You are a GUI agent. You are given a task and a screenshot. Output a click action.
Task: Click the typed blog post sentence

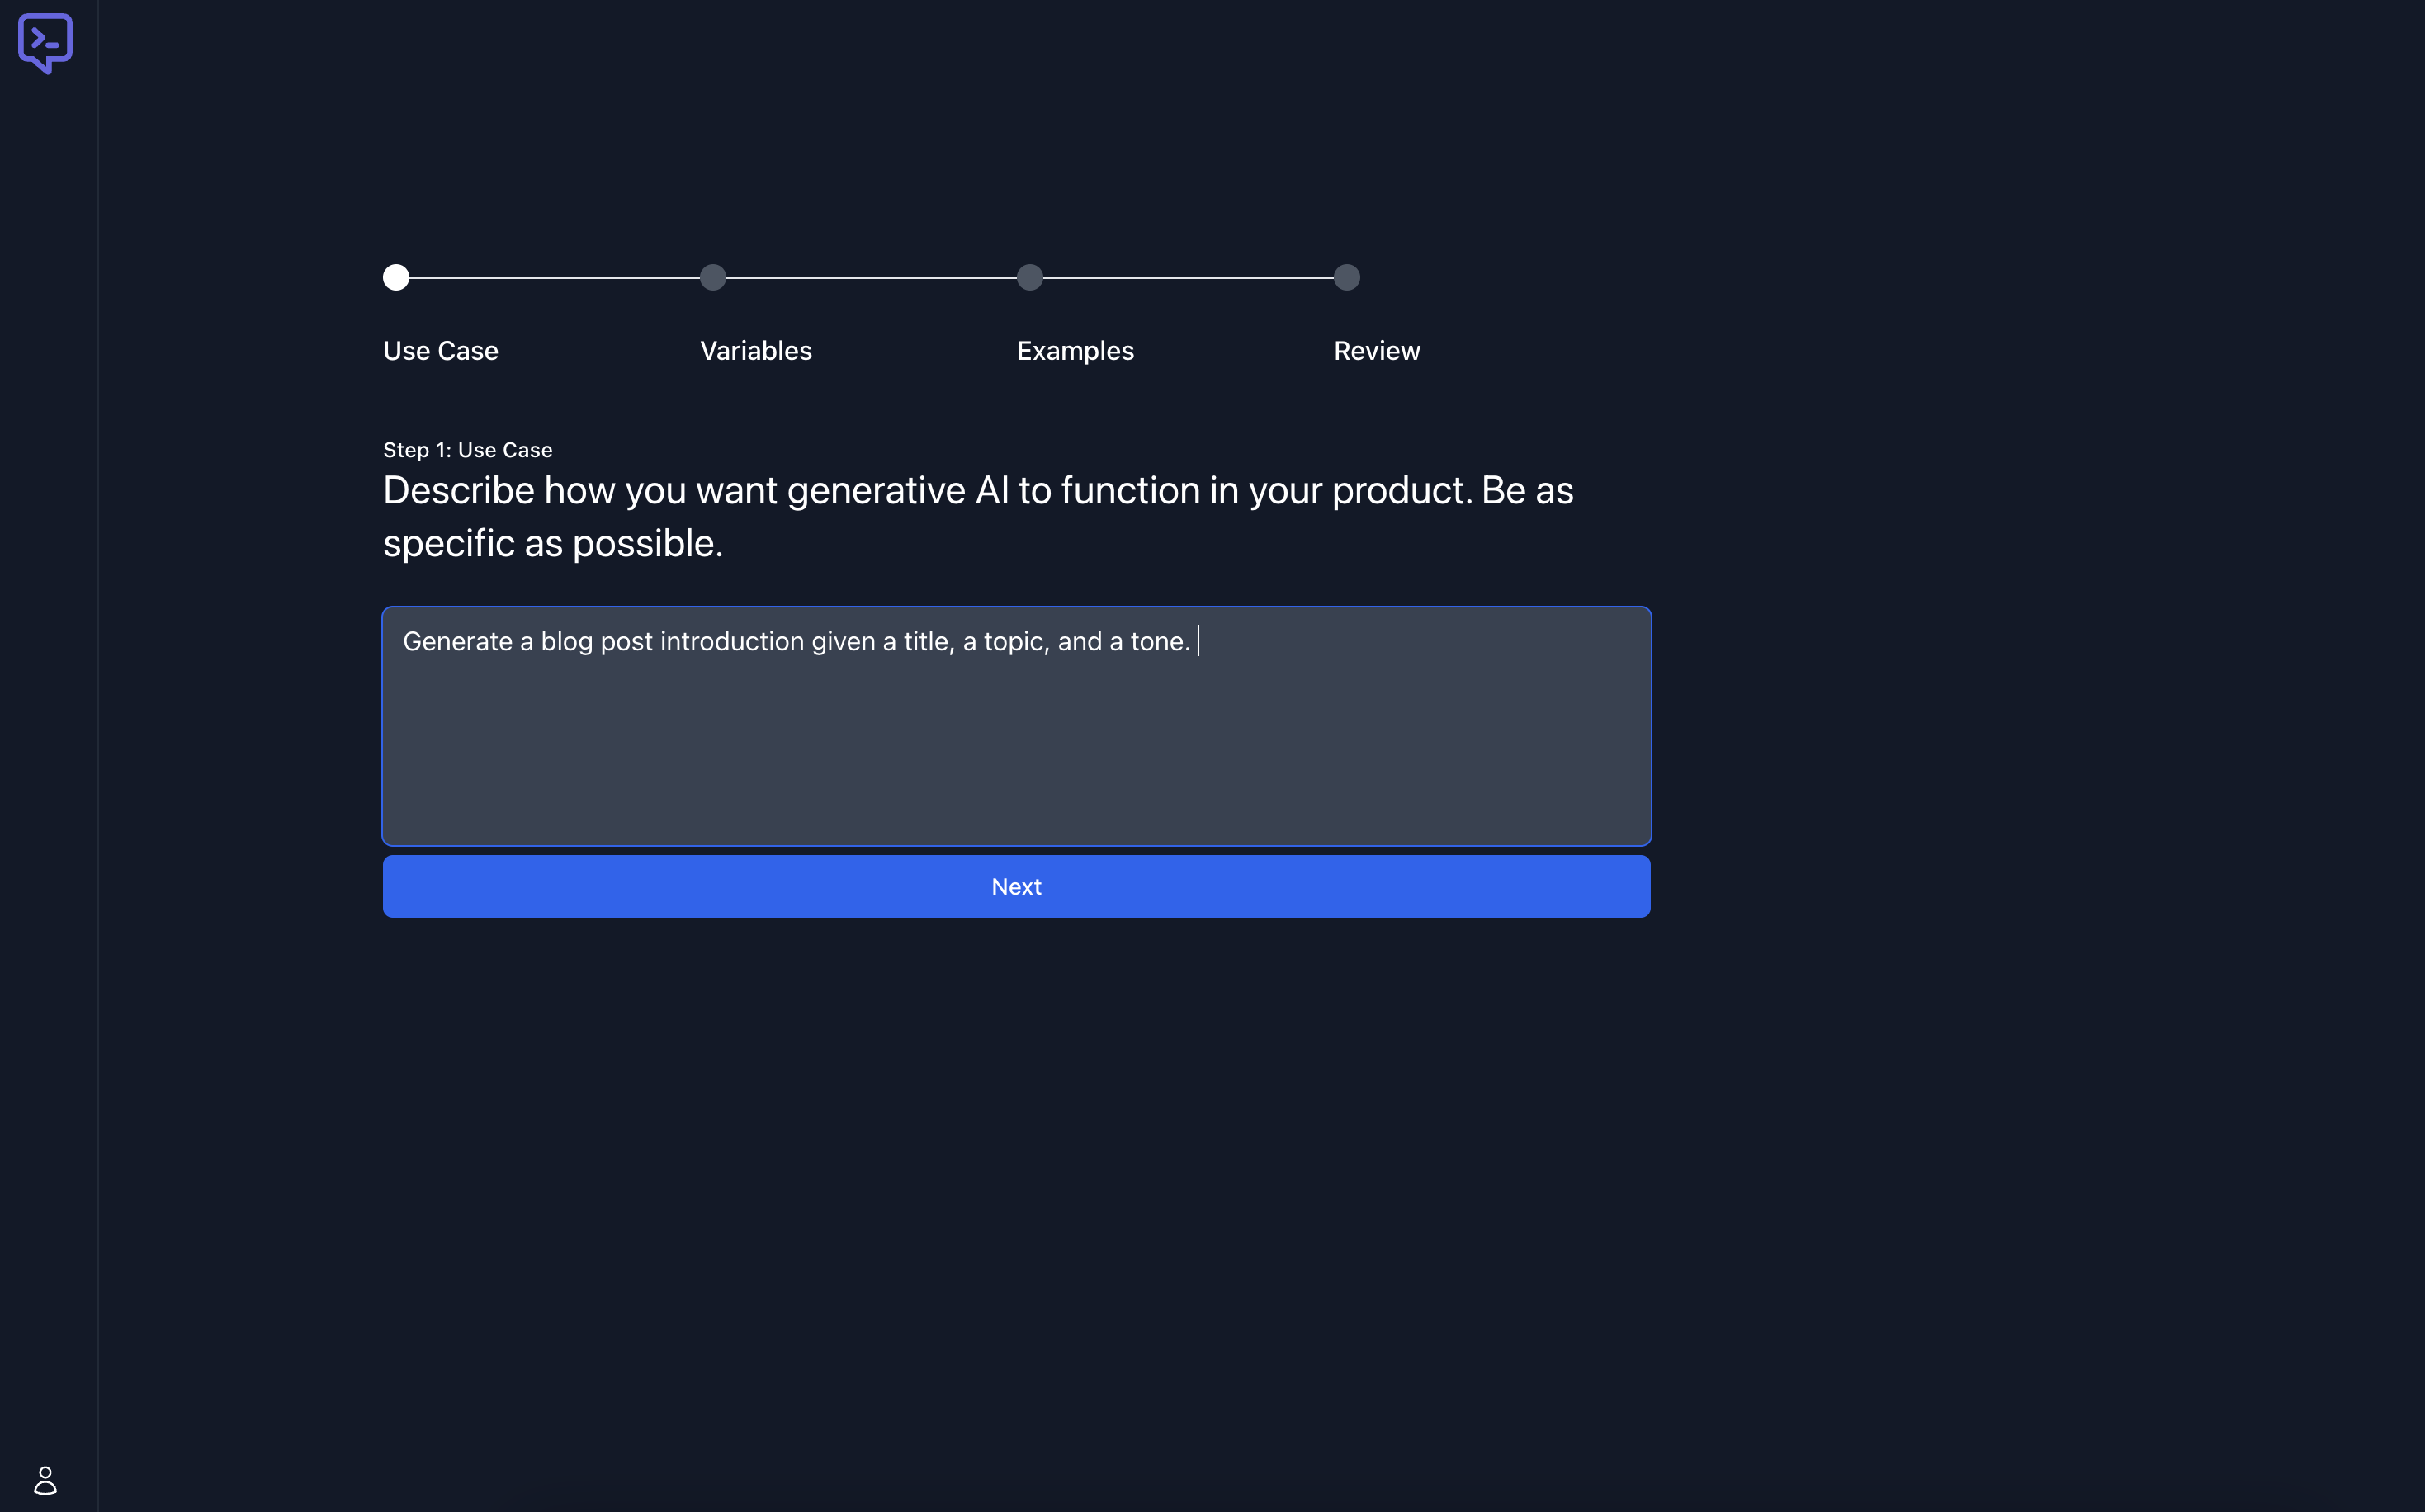pos(795,641)
